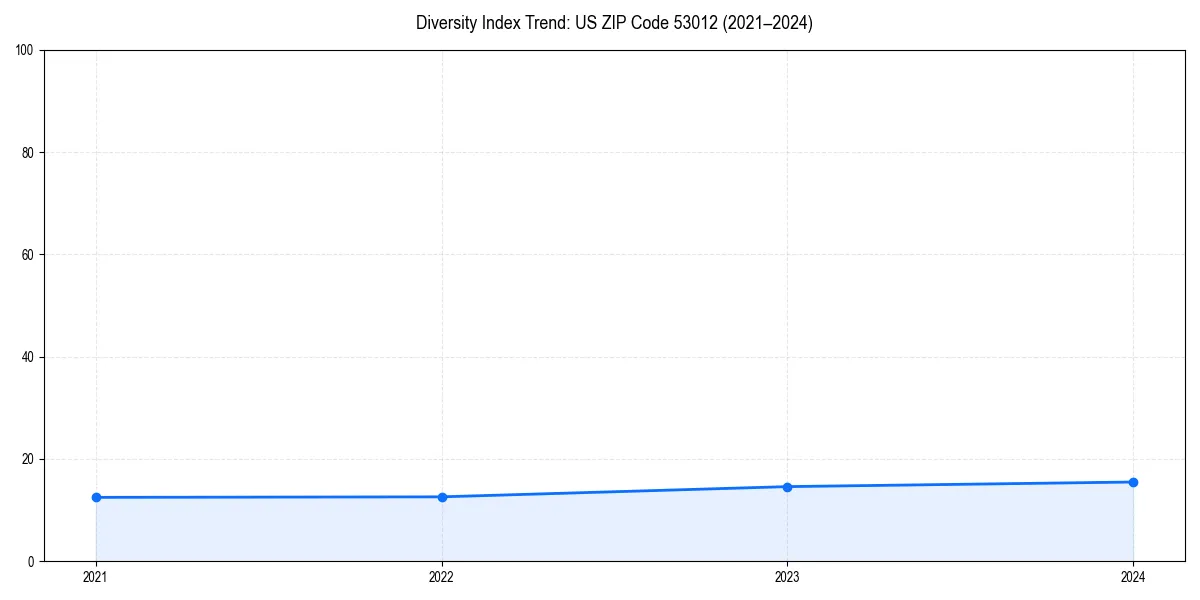Click the 2023 x-axis label

788,576
